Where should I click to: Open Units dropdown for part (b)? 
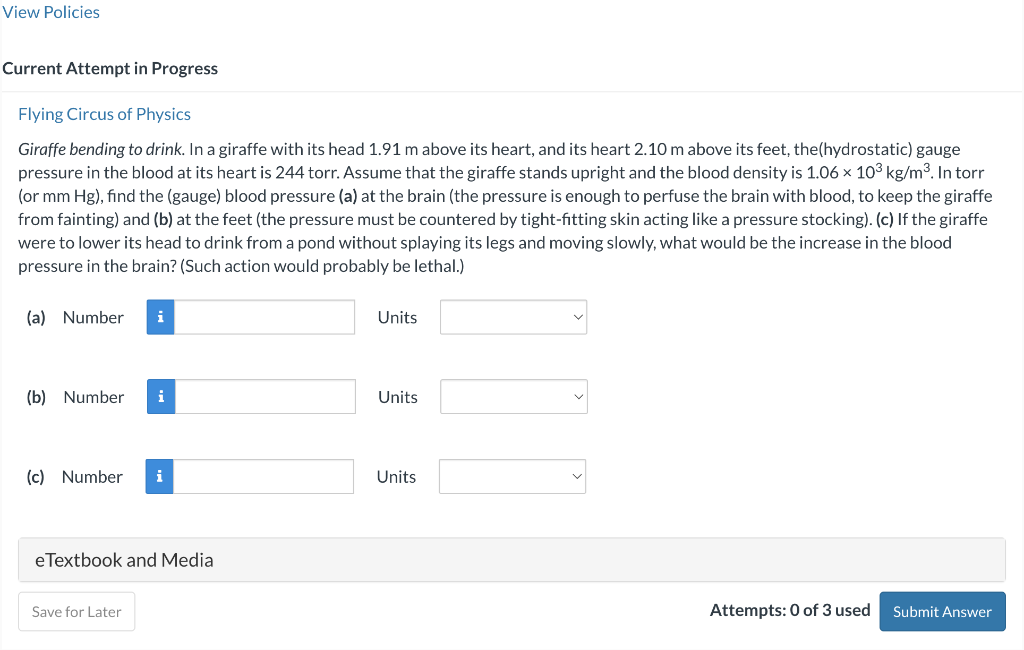pyautogui.click(x=514, y=397)
